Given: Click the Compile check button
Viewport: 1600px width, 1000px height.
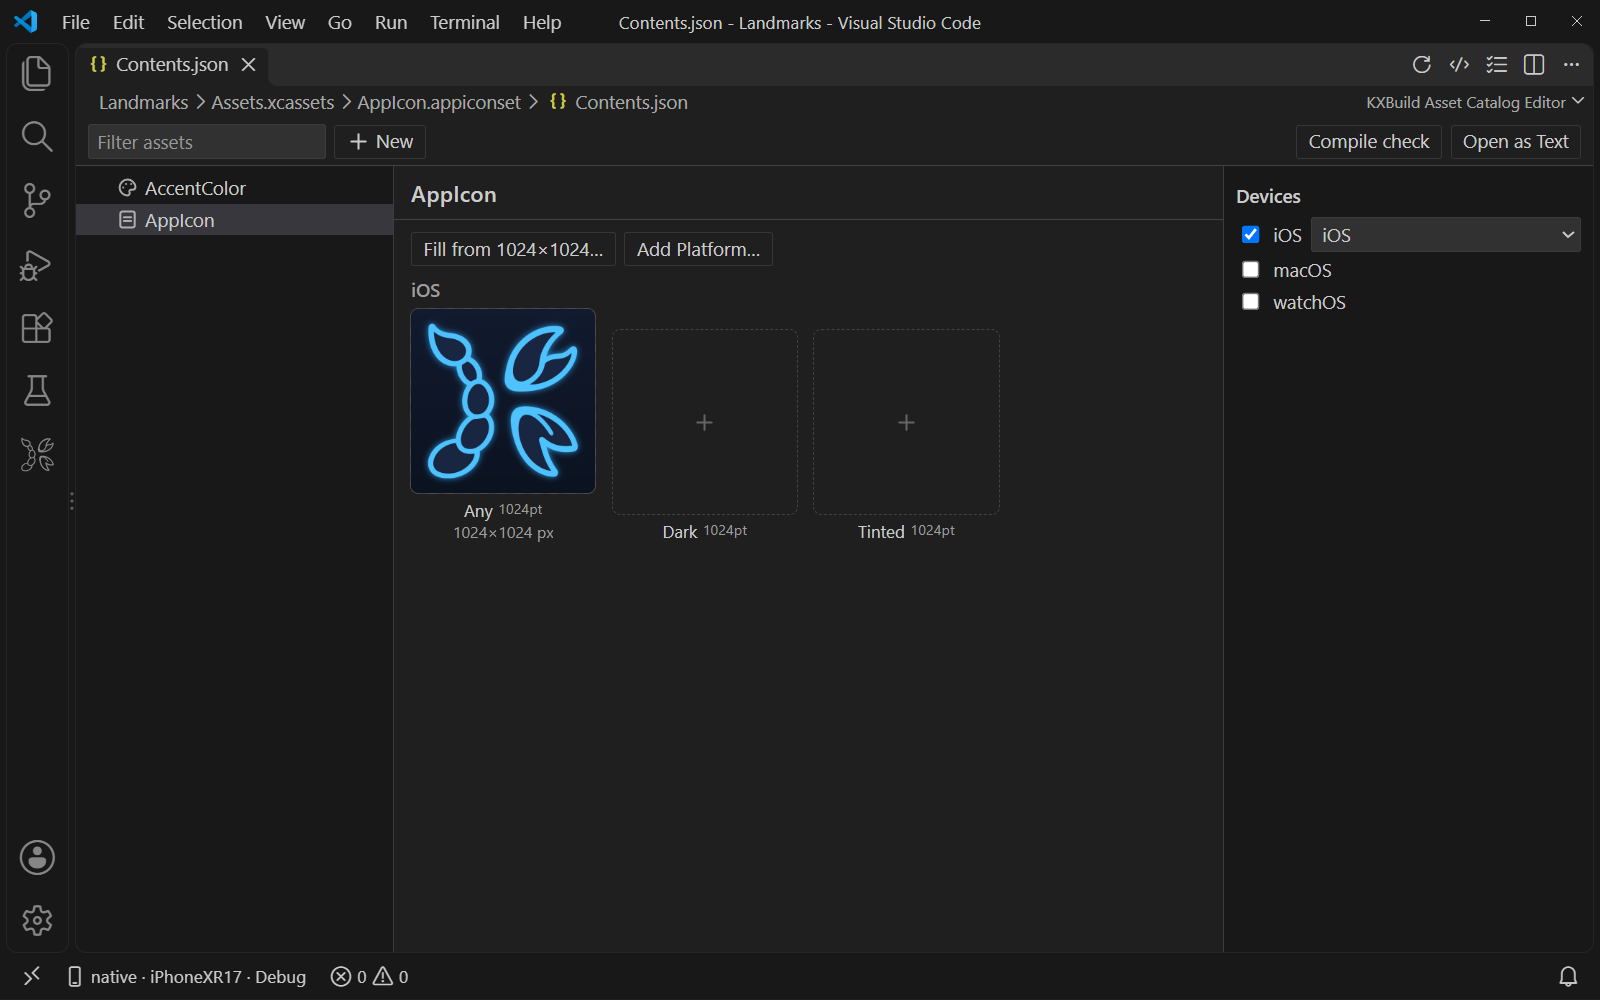Looking at the screenshot, I should coord(1369,142).
